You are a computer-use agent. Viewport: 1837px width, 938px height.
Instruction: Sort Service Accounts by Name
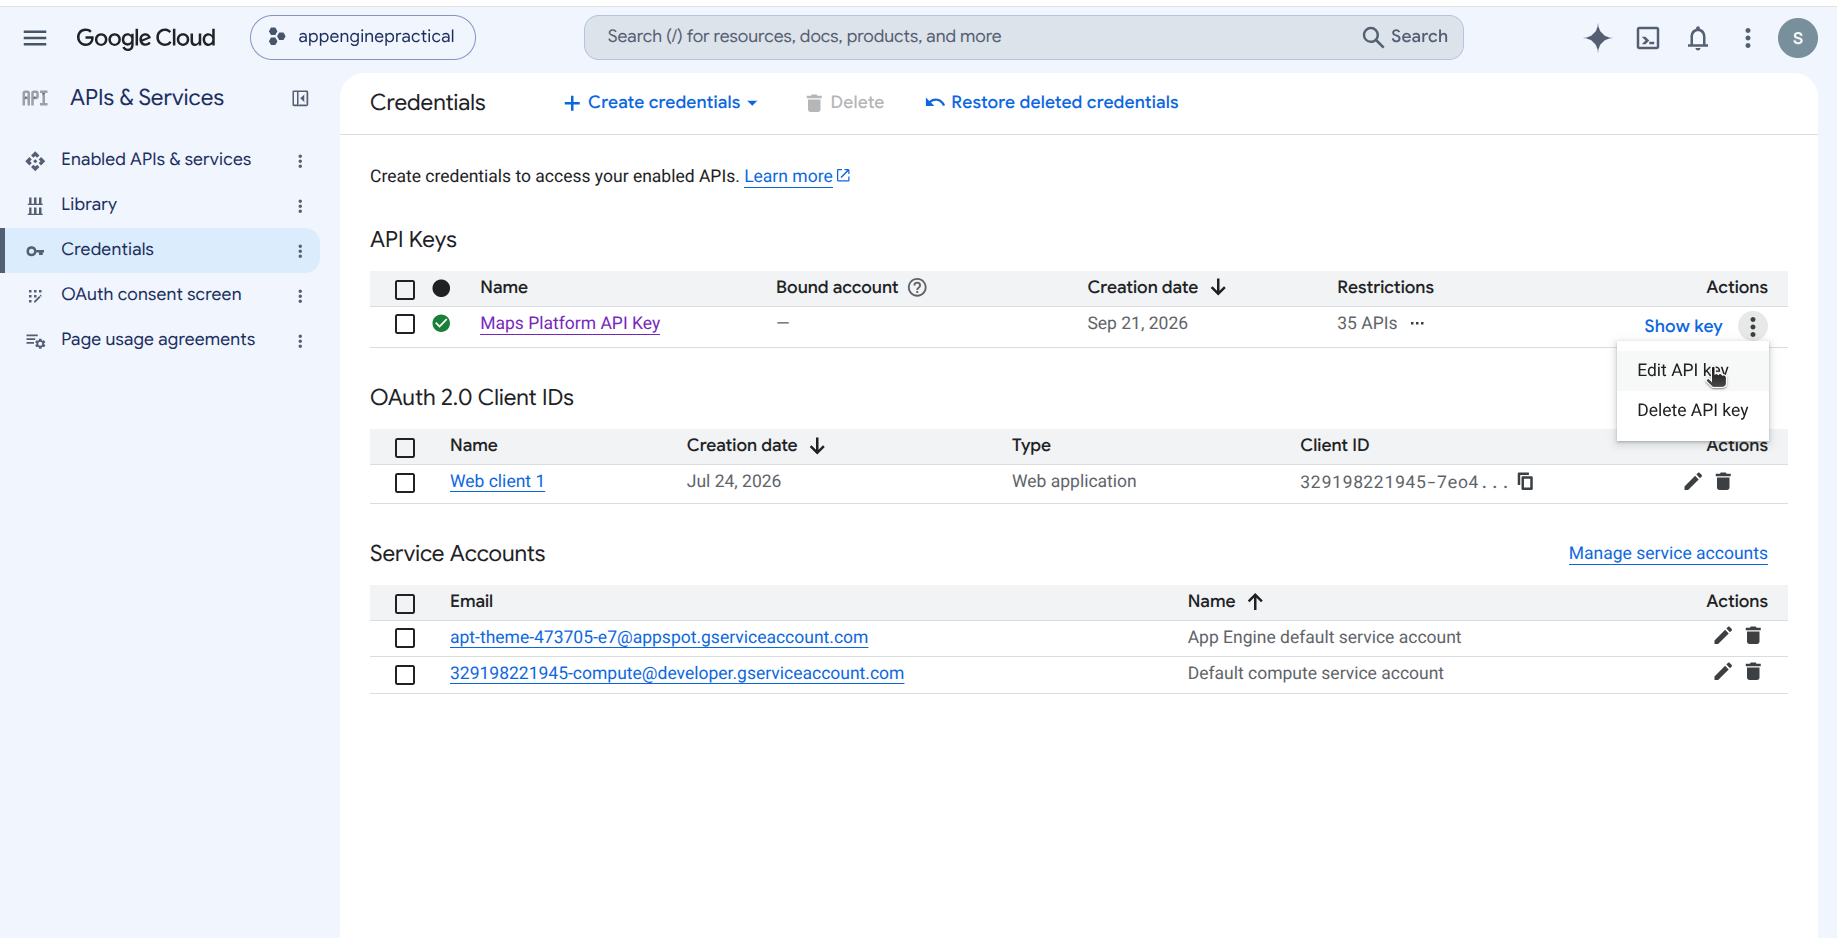1226,602
